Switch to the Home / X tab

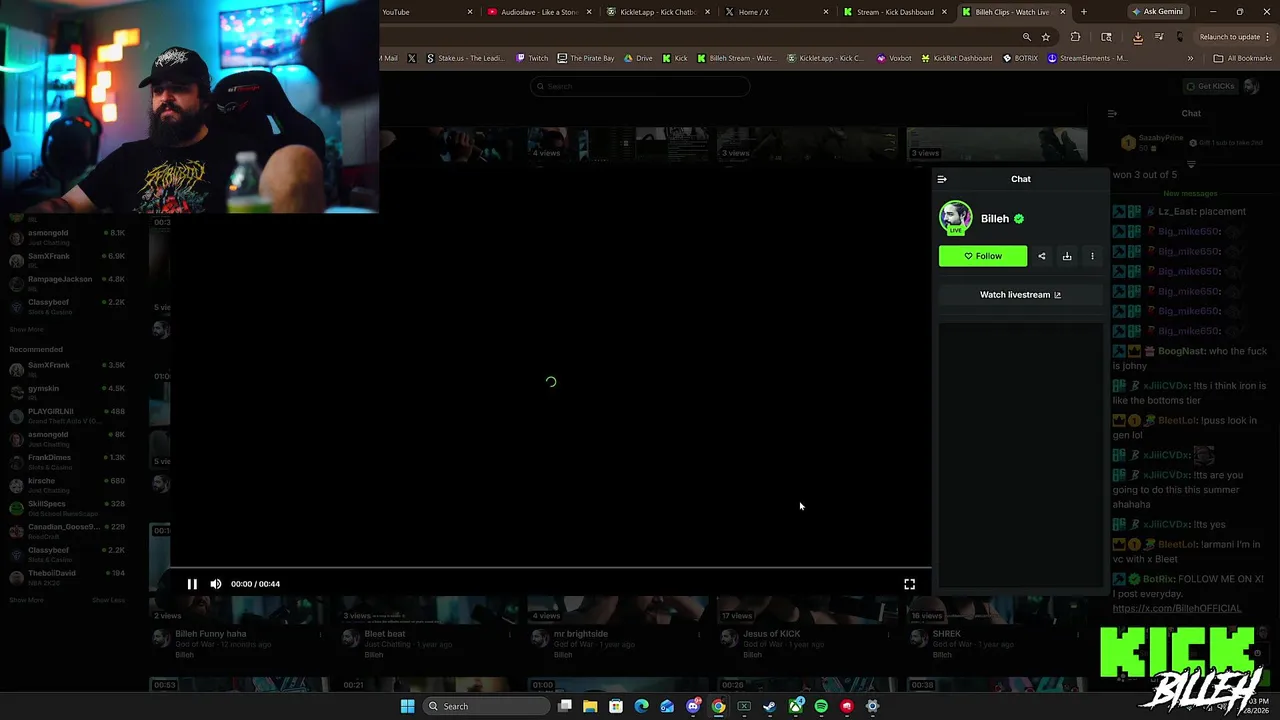click(x=777, y=12)
